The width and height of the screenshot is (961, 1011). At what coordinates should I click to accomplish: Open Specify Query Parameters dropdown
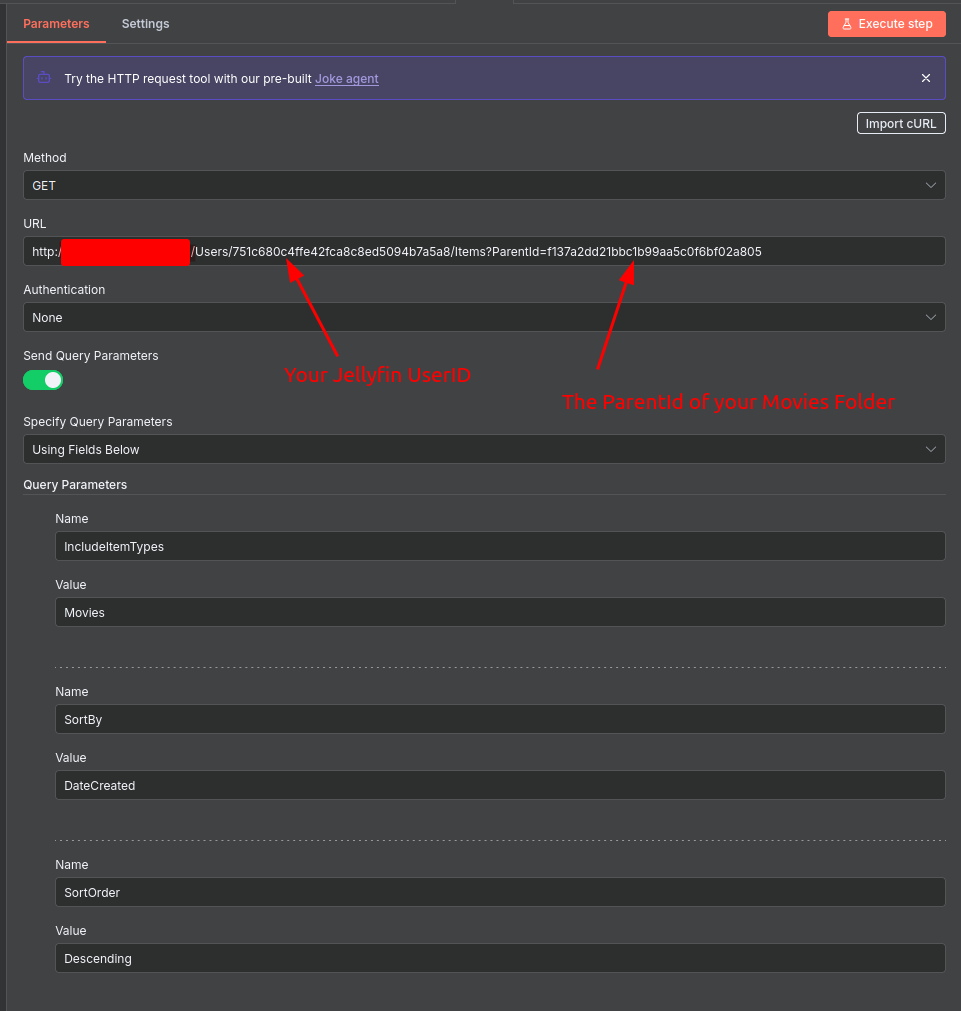484,449
